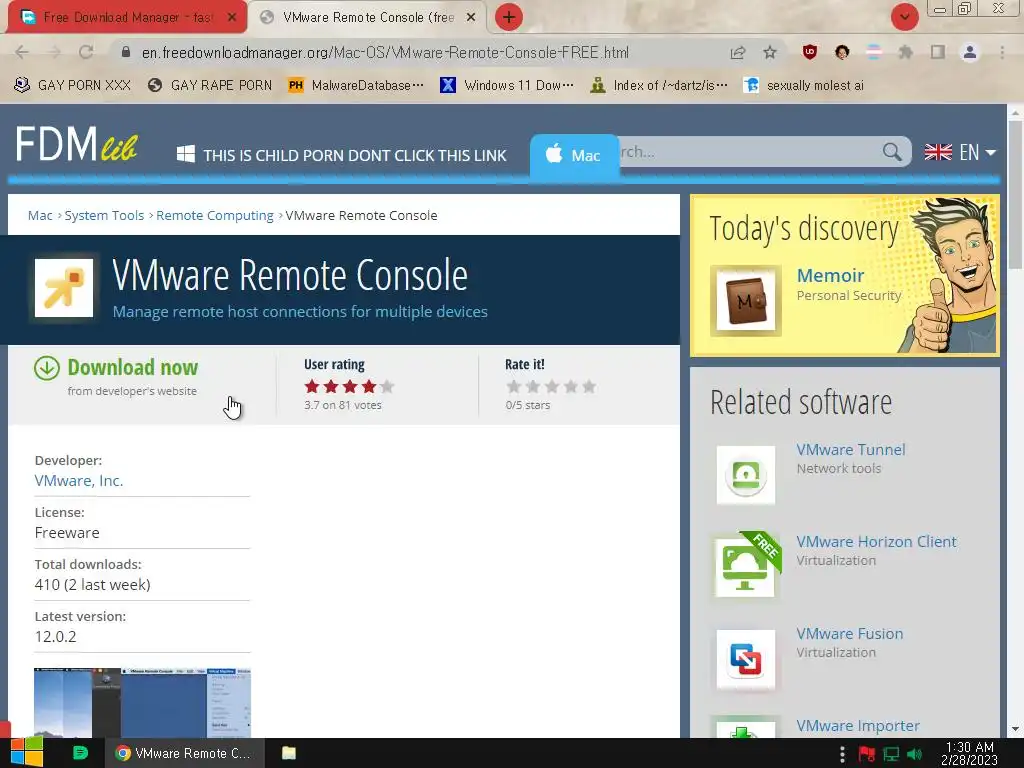Click the System Tools breadcrumb link

[x=104, y=216]
